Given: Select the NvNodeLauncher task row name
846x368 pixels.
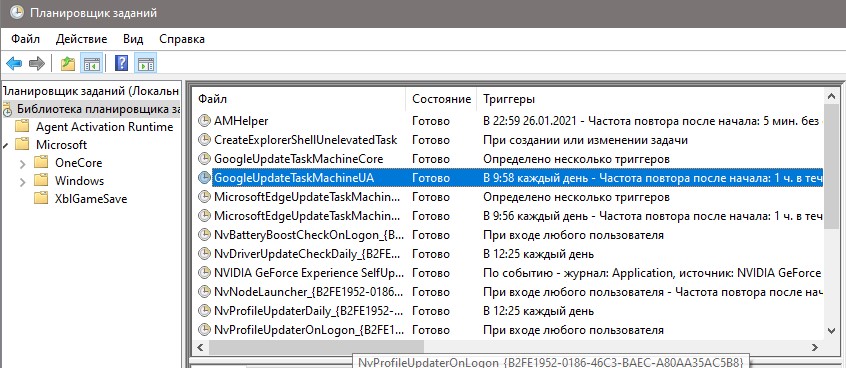Looking at the screenshot, I should 308,292.
